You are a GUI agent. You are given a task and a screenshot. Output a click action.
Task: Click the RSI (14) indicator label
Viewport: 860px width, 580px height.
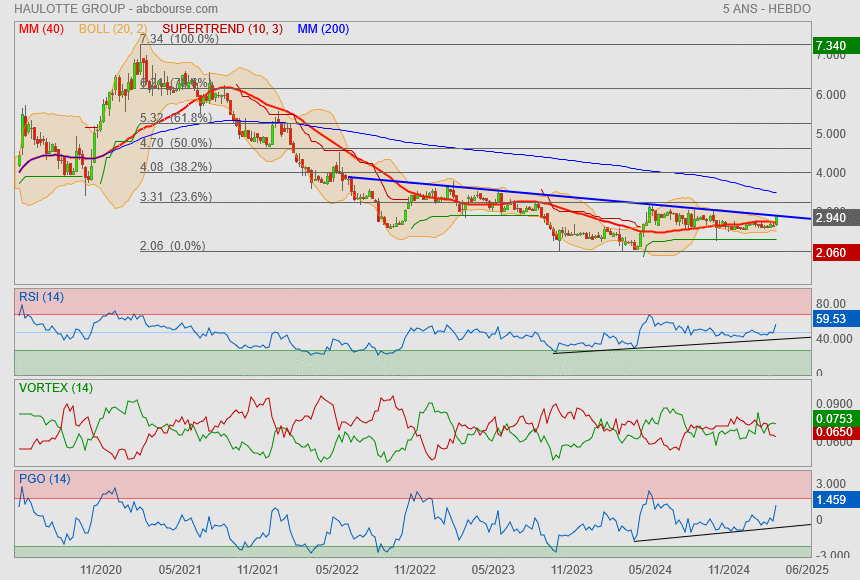41,297
